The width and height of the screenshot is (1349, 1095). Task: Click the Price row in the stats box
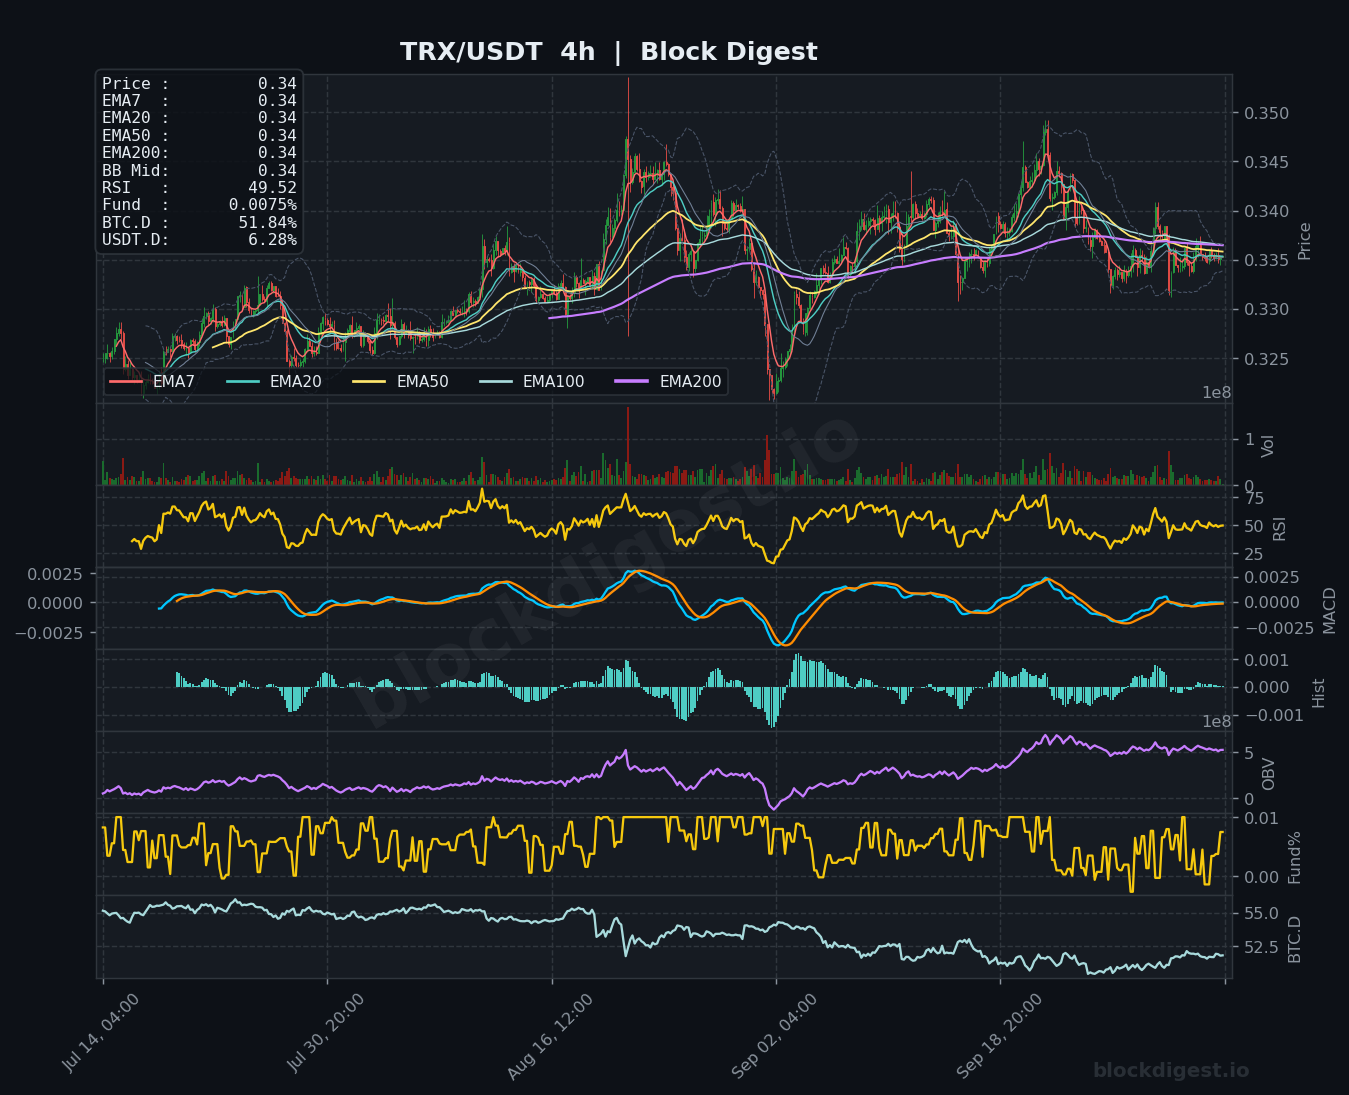pos(199,84)
